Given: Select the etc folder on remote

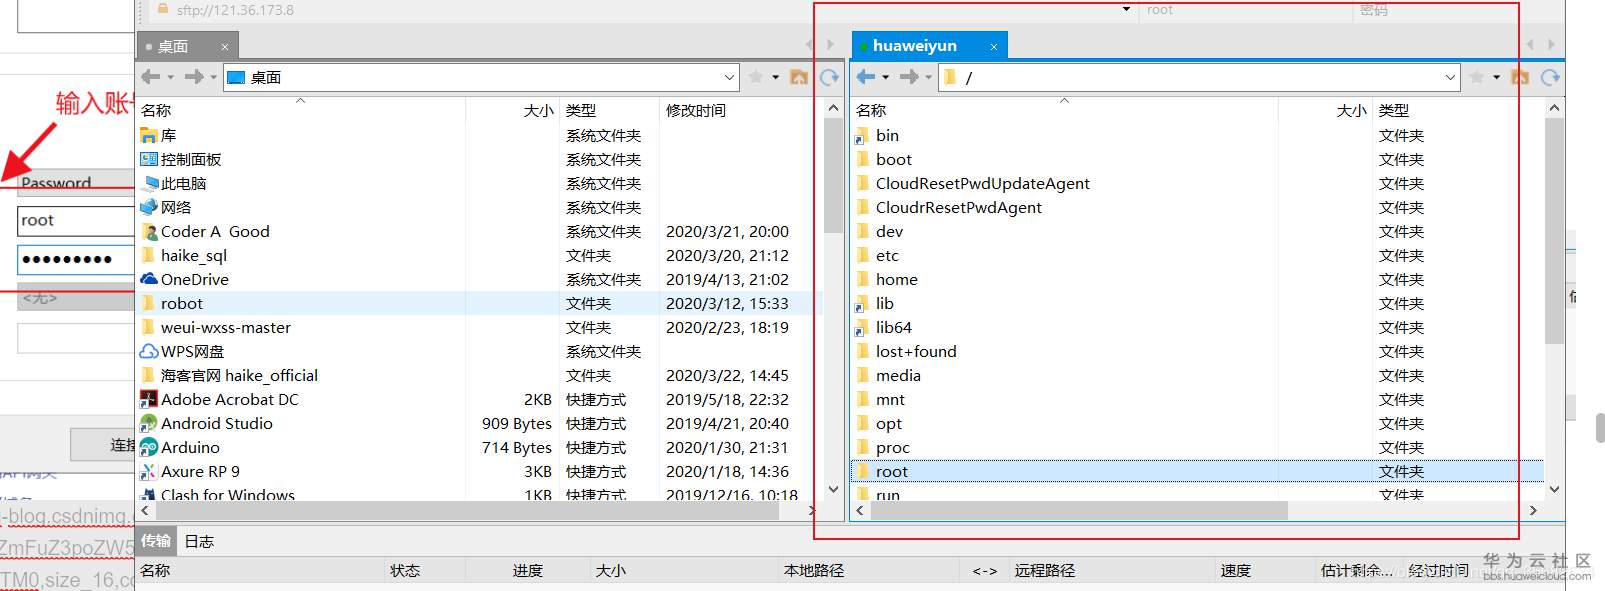Looking at the screenshot, I should coord(877,255).
